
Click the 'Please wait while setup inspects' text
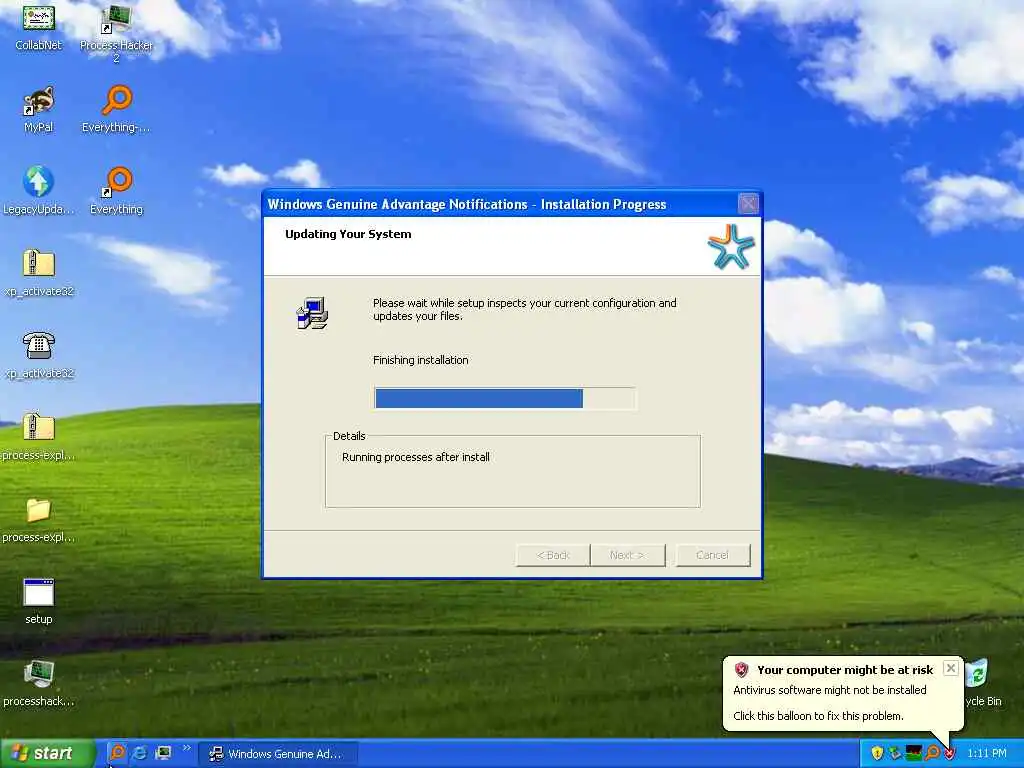click(x=524, y=310)
